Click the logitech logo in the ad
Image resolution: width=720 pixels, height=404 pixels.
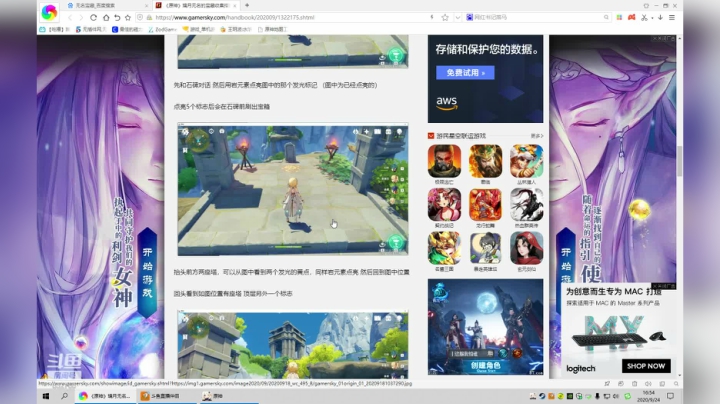pos(581,368)
